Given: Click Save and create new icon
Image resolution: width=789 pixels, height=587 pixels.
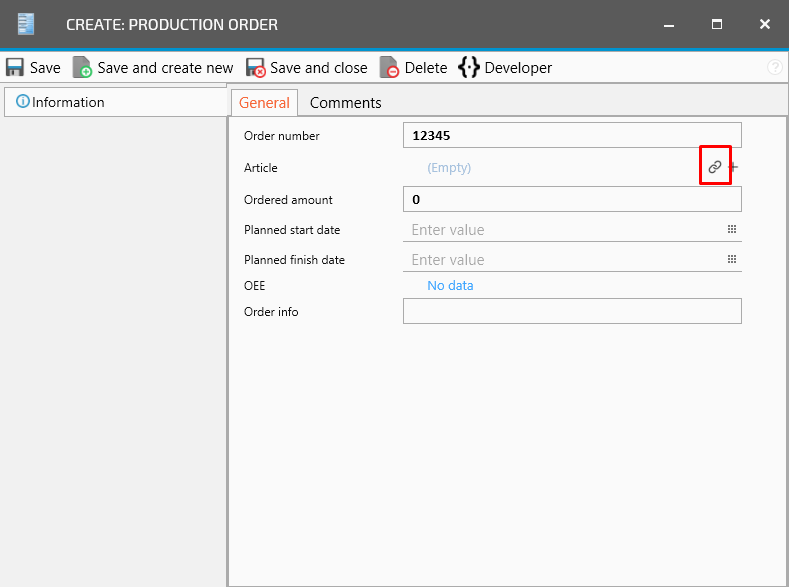Looking at the screenshot, I should tap(82, 68).
